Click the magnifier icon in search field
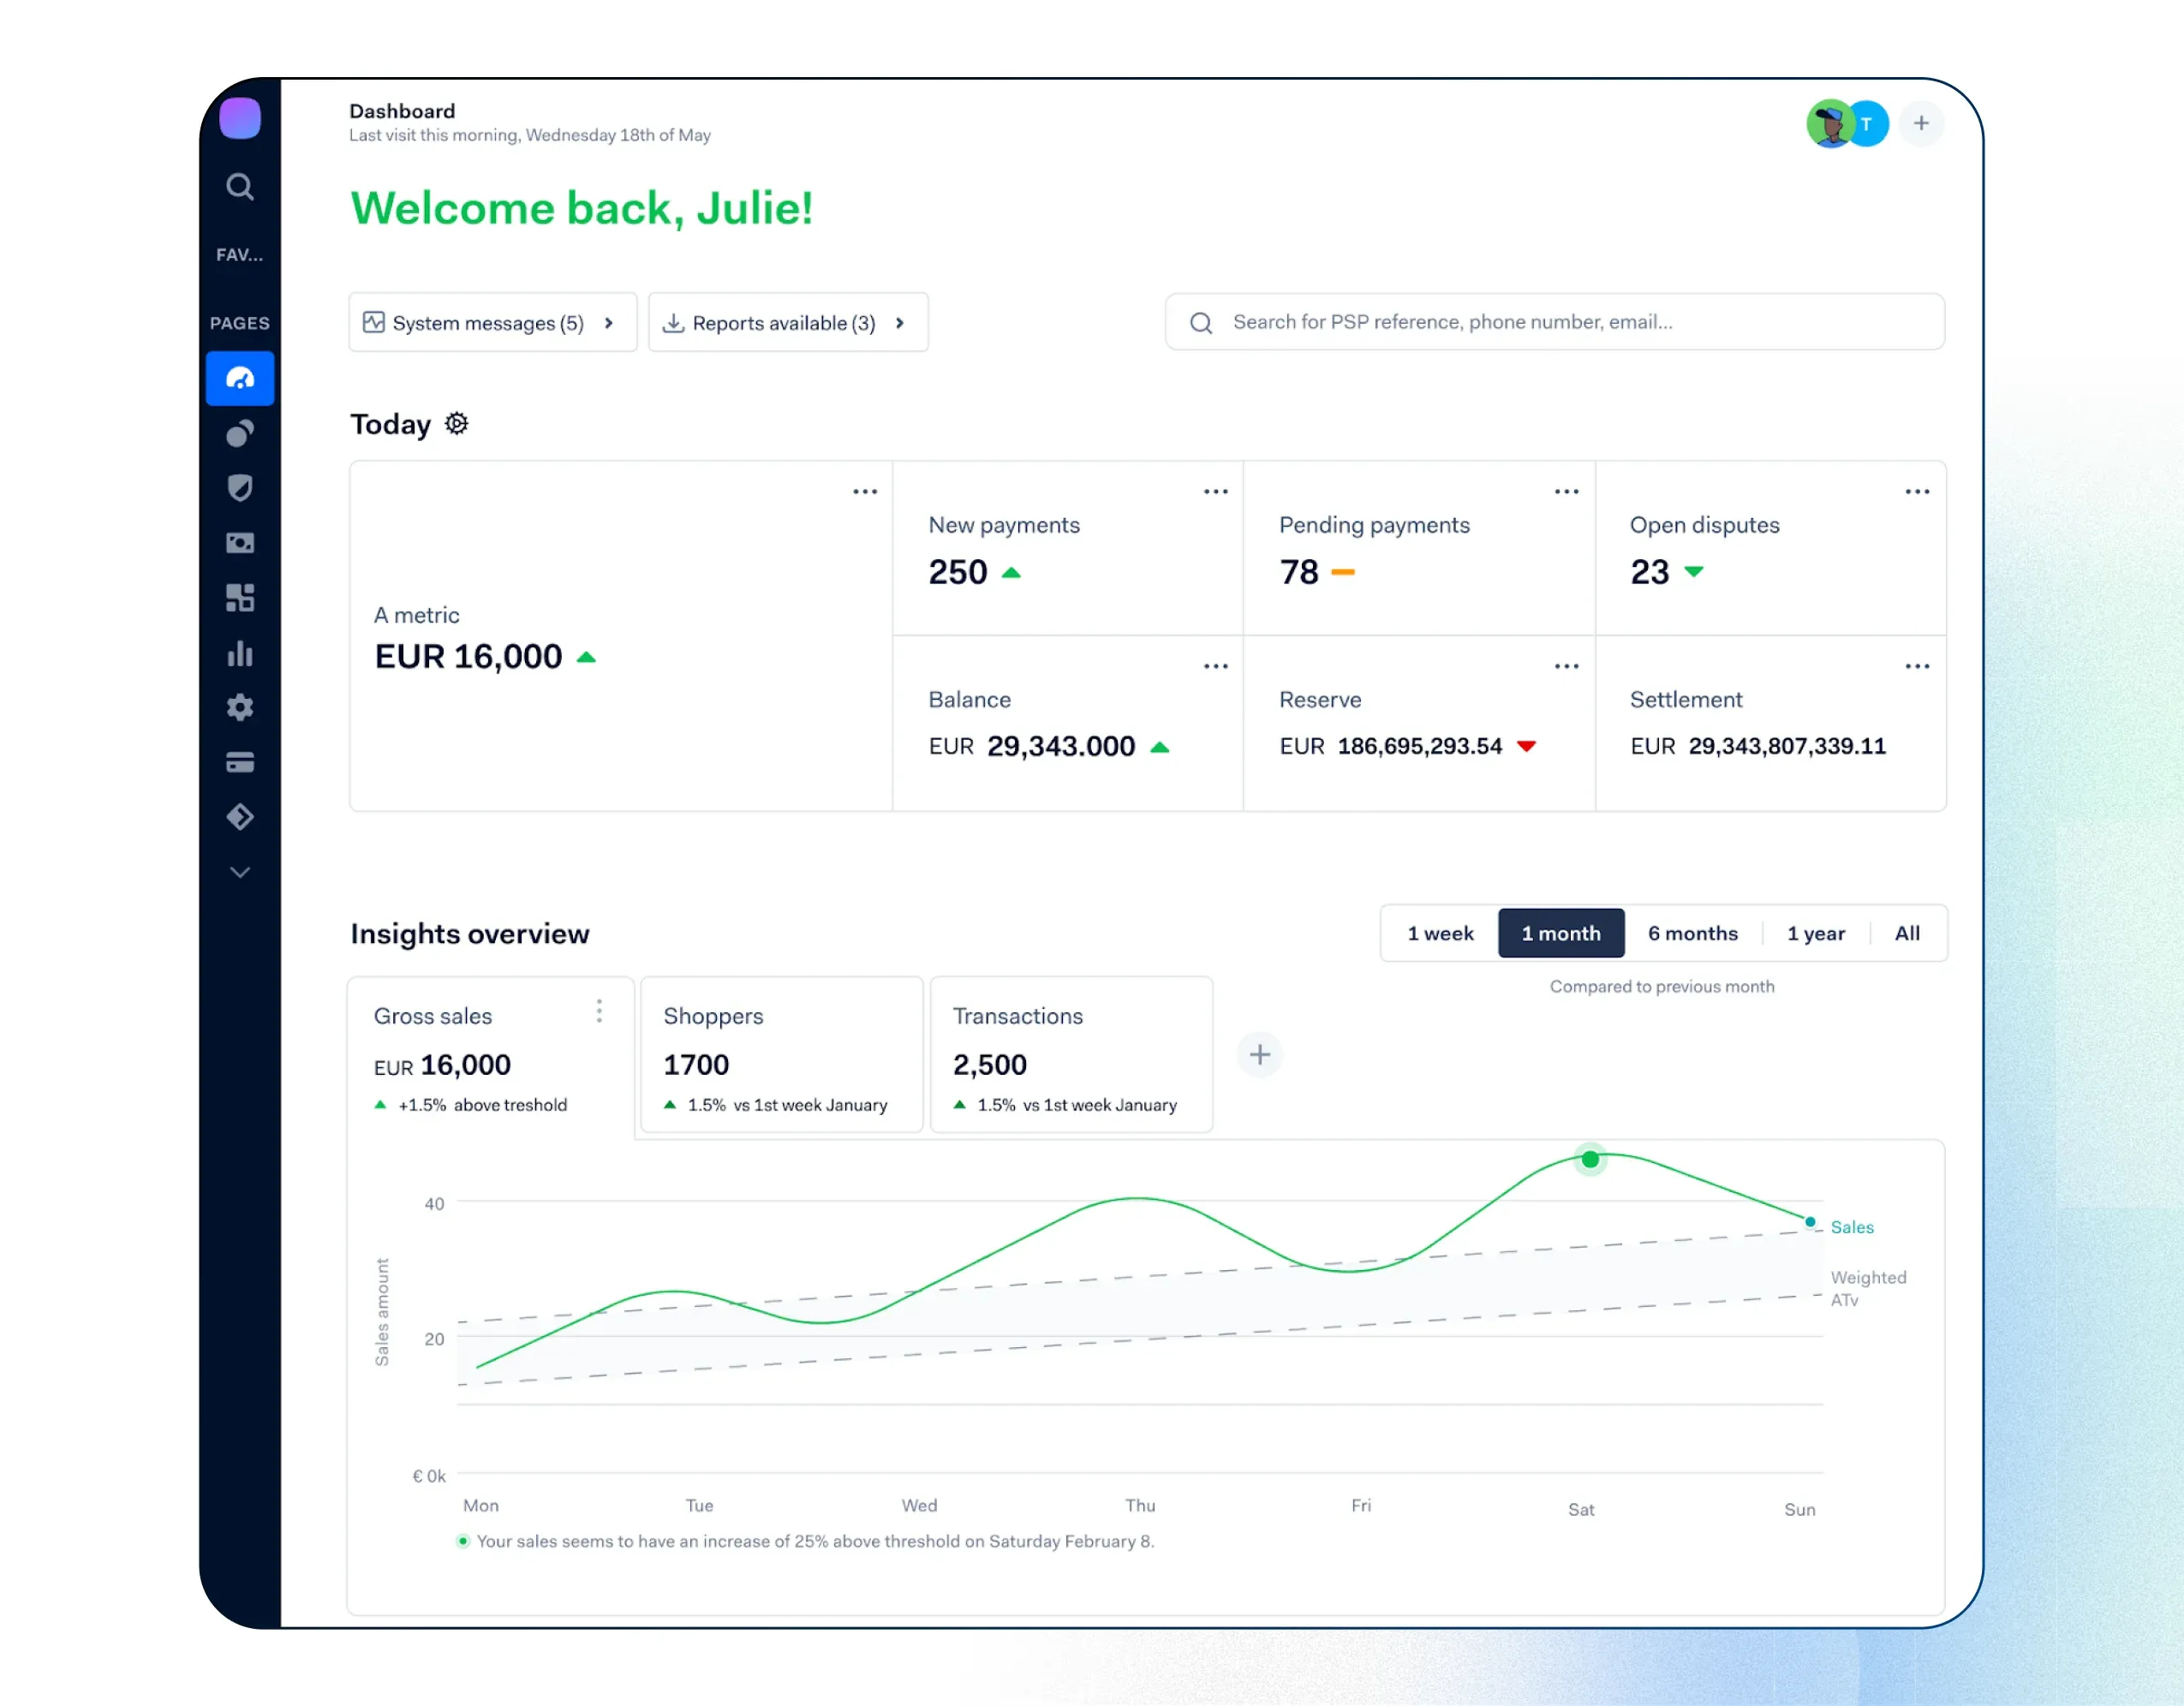The height and width of the screenshot is (1706, 2184). [1201, 323]
